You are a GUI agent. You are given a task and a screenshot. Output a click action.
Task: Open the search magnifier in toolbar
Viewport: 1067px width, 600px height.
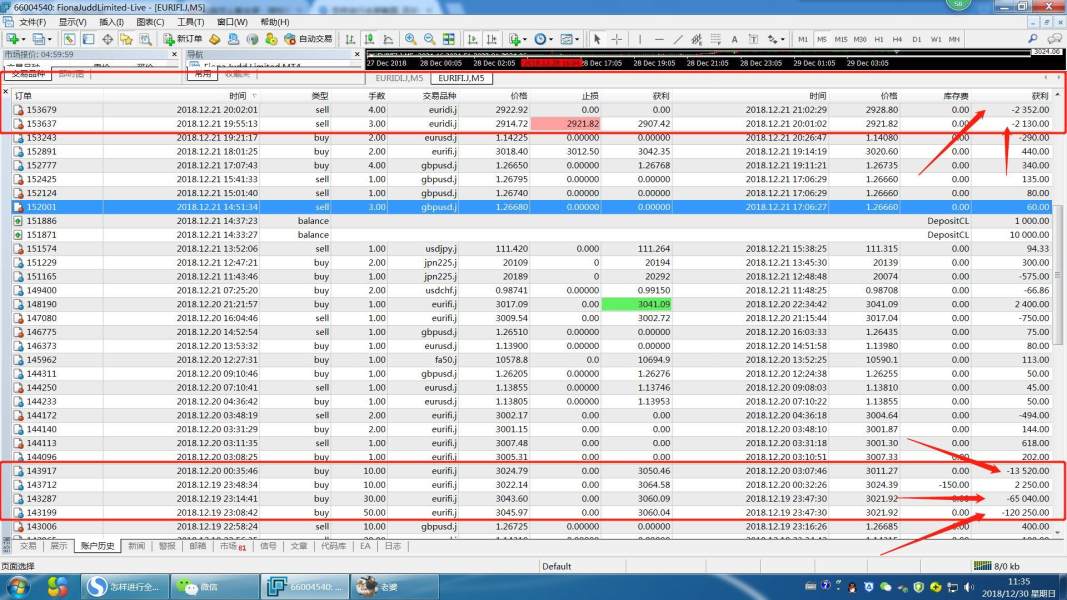click(1032, 39)
